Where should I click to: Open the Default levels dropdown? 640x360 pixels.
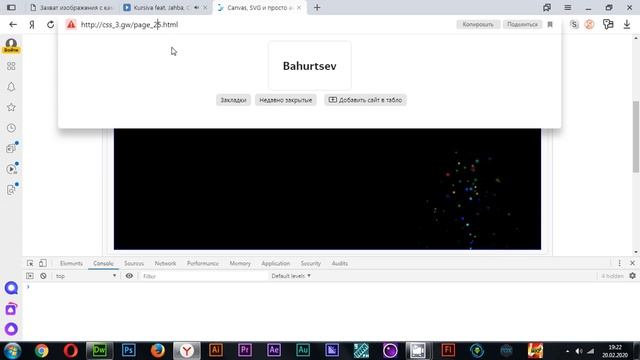291,276
